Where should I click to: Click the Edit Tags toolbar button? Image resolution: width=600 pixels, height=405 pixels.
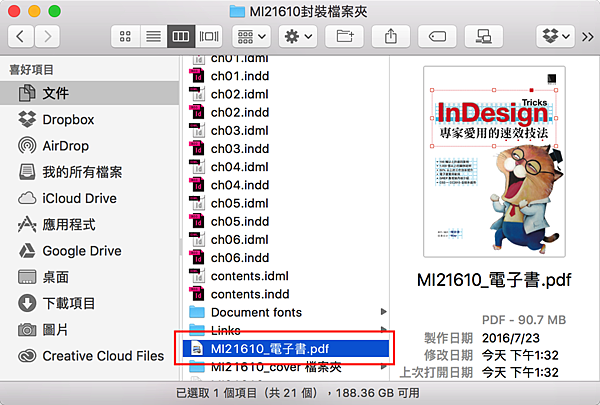click(x=437, y=37)
